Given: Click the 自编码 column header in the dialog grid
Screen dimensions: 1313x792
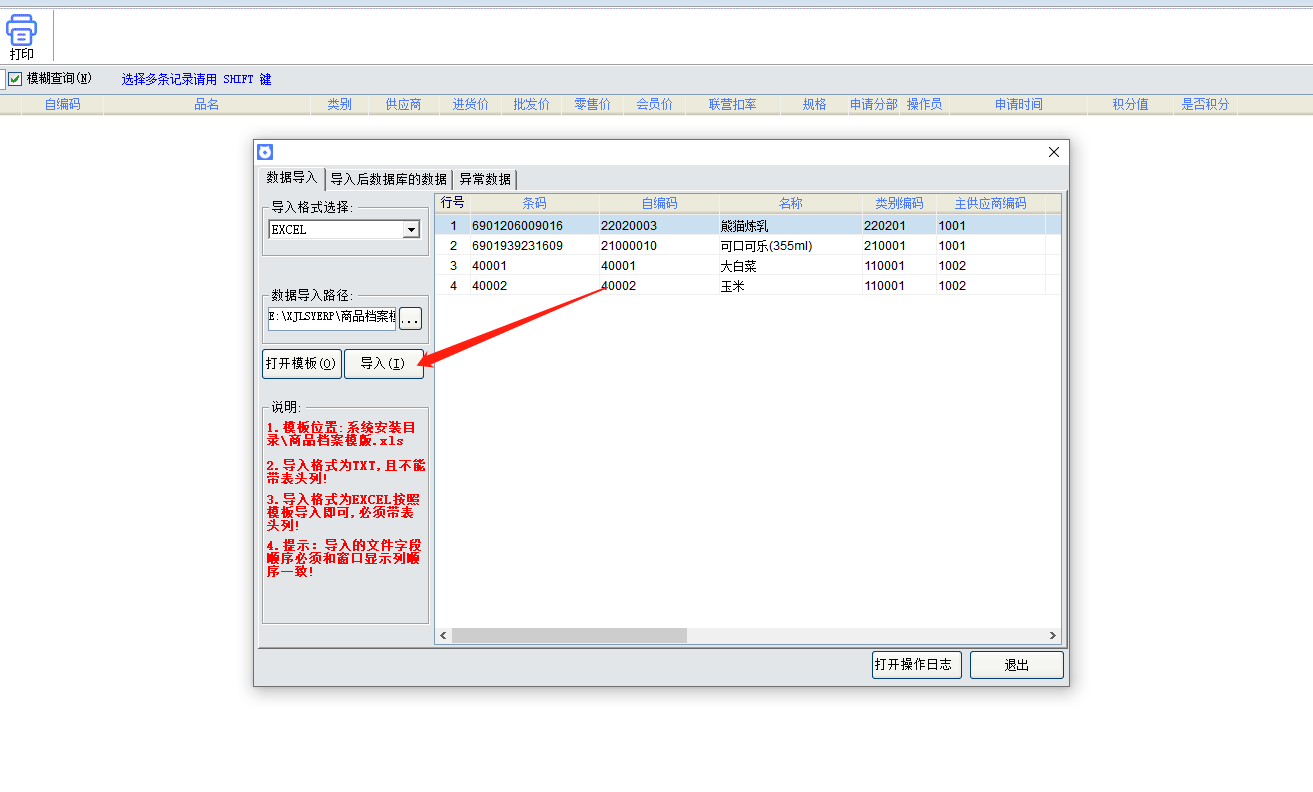Looking at the screenshot, I should [x=659, y=203].
